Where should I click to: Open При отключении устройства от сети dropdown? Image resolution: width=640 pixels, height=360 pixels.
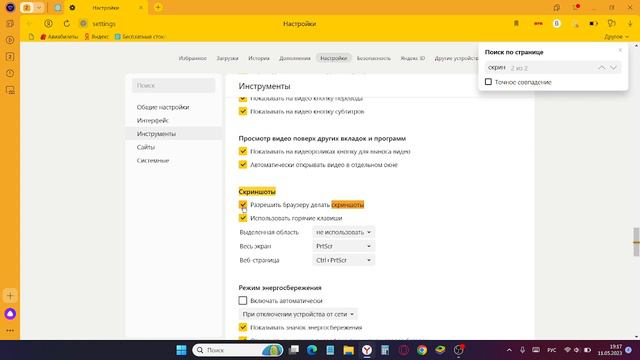(298, 314)
